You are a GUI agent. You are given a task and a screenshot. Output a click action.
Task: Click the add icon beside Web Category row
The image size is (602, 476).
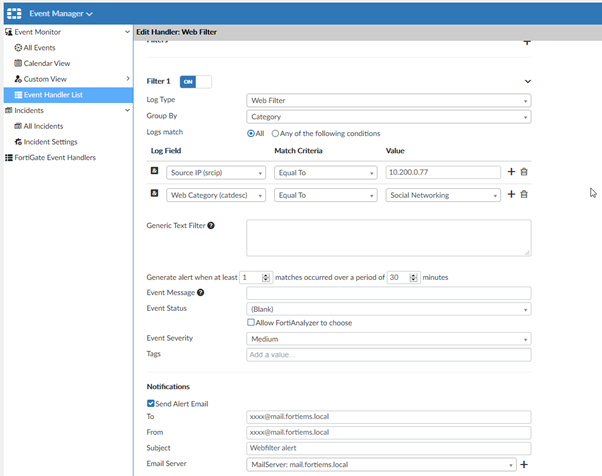coord(511,195)
